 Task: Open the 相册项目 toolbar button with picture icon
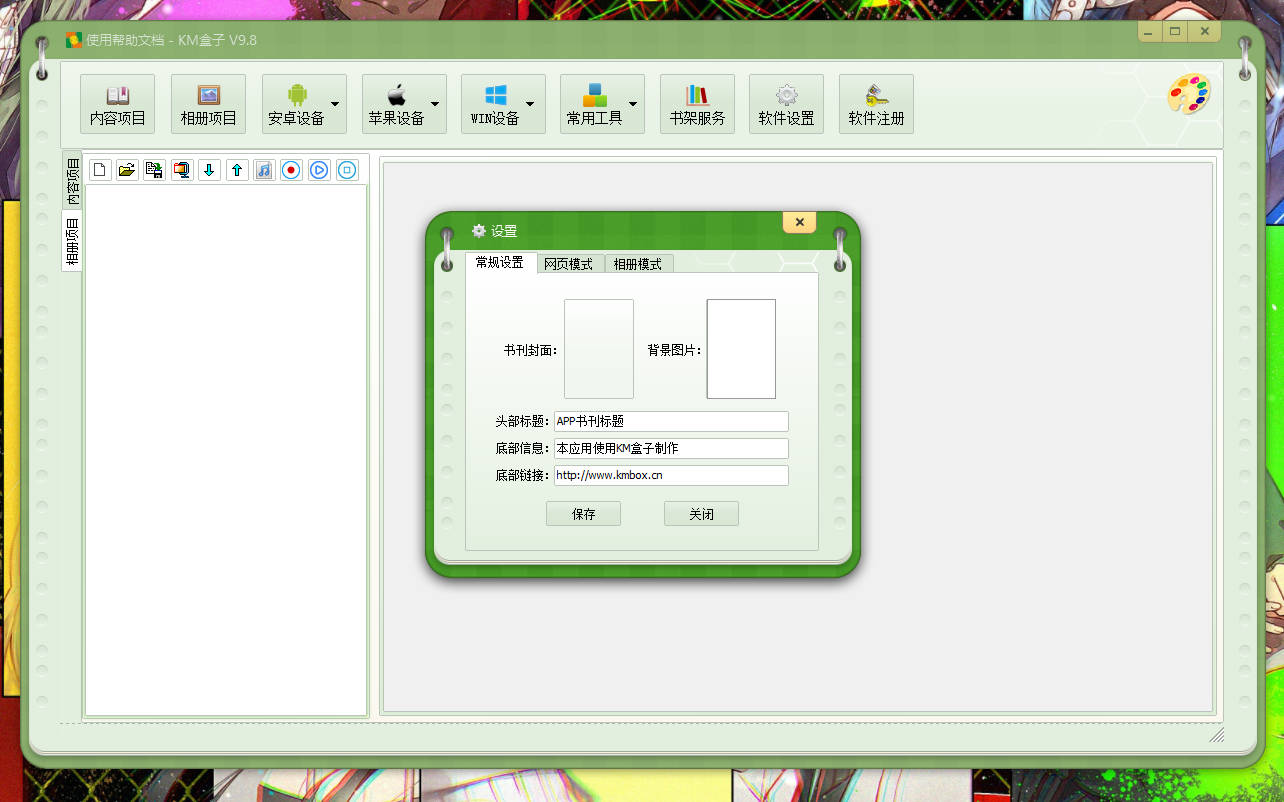(208, 104)
